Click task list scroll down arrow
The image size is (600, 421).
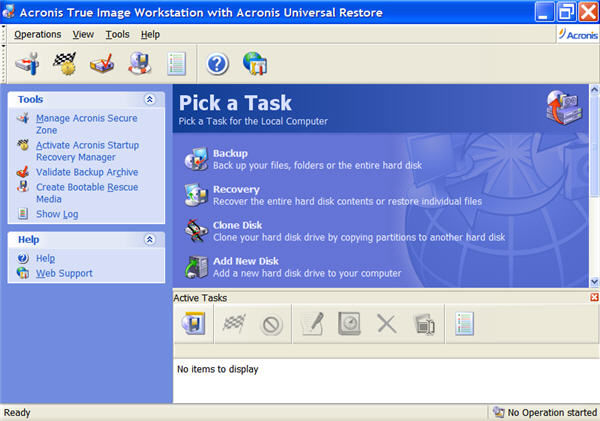coord(594,282)
